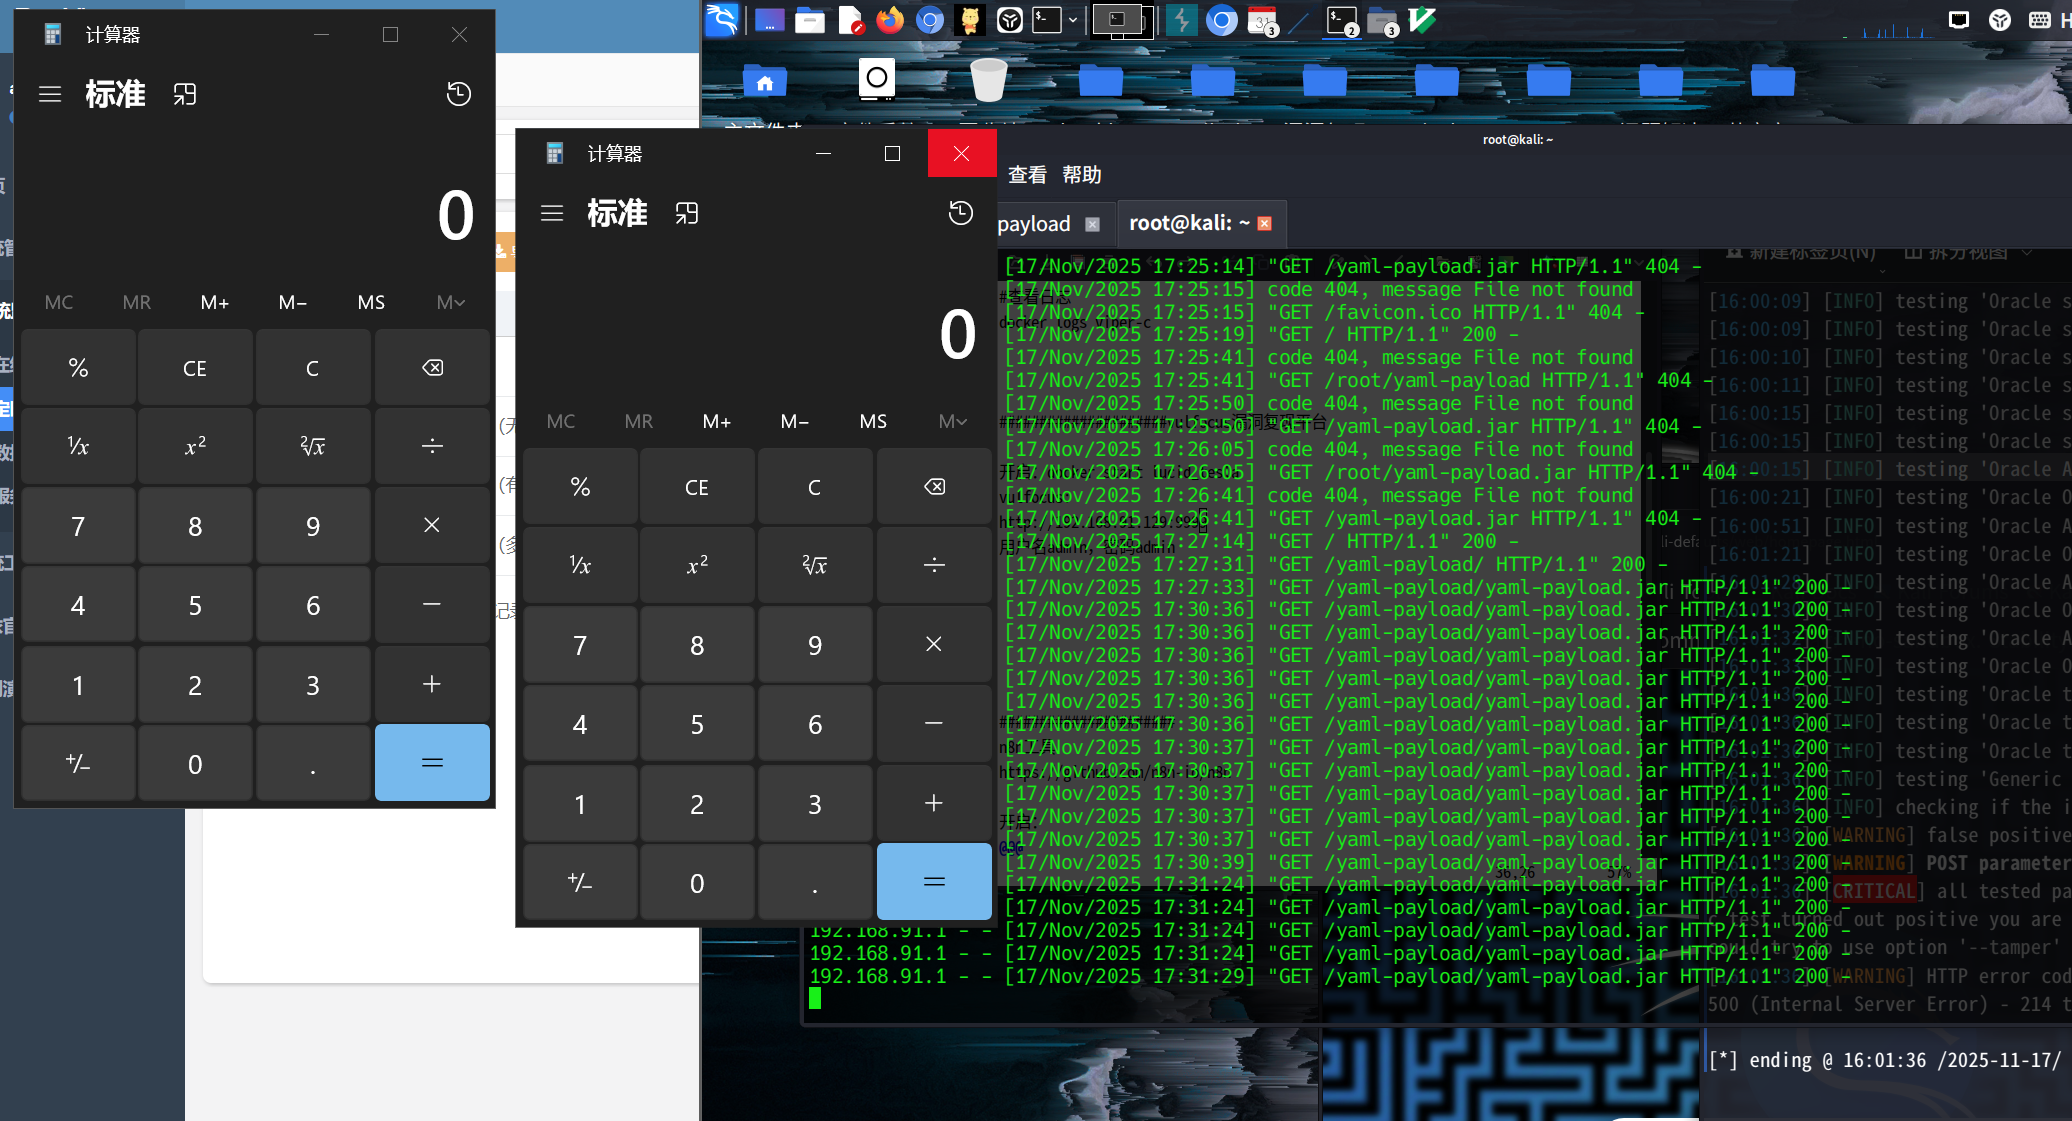Open the front calculator's hamburger navigation menu
The height and width of the screenshot is (1121, 2072).
[552, 213]
